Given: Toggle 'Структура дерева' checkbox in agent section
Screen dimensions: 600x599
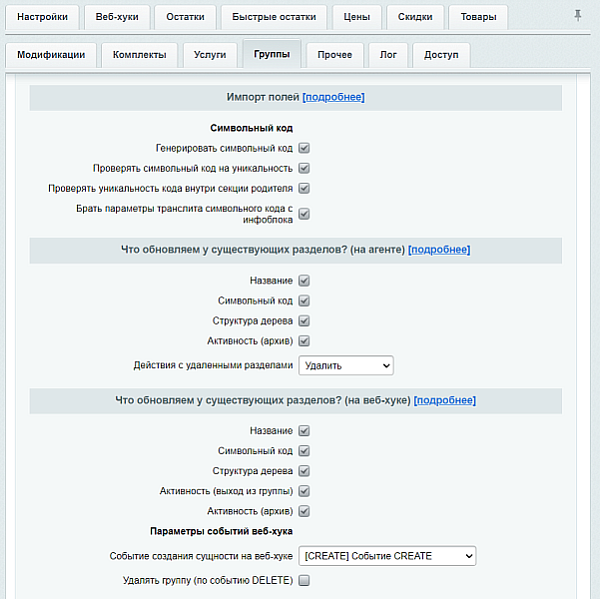Looking at the screenshot, I should [x=304, y=321].
